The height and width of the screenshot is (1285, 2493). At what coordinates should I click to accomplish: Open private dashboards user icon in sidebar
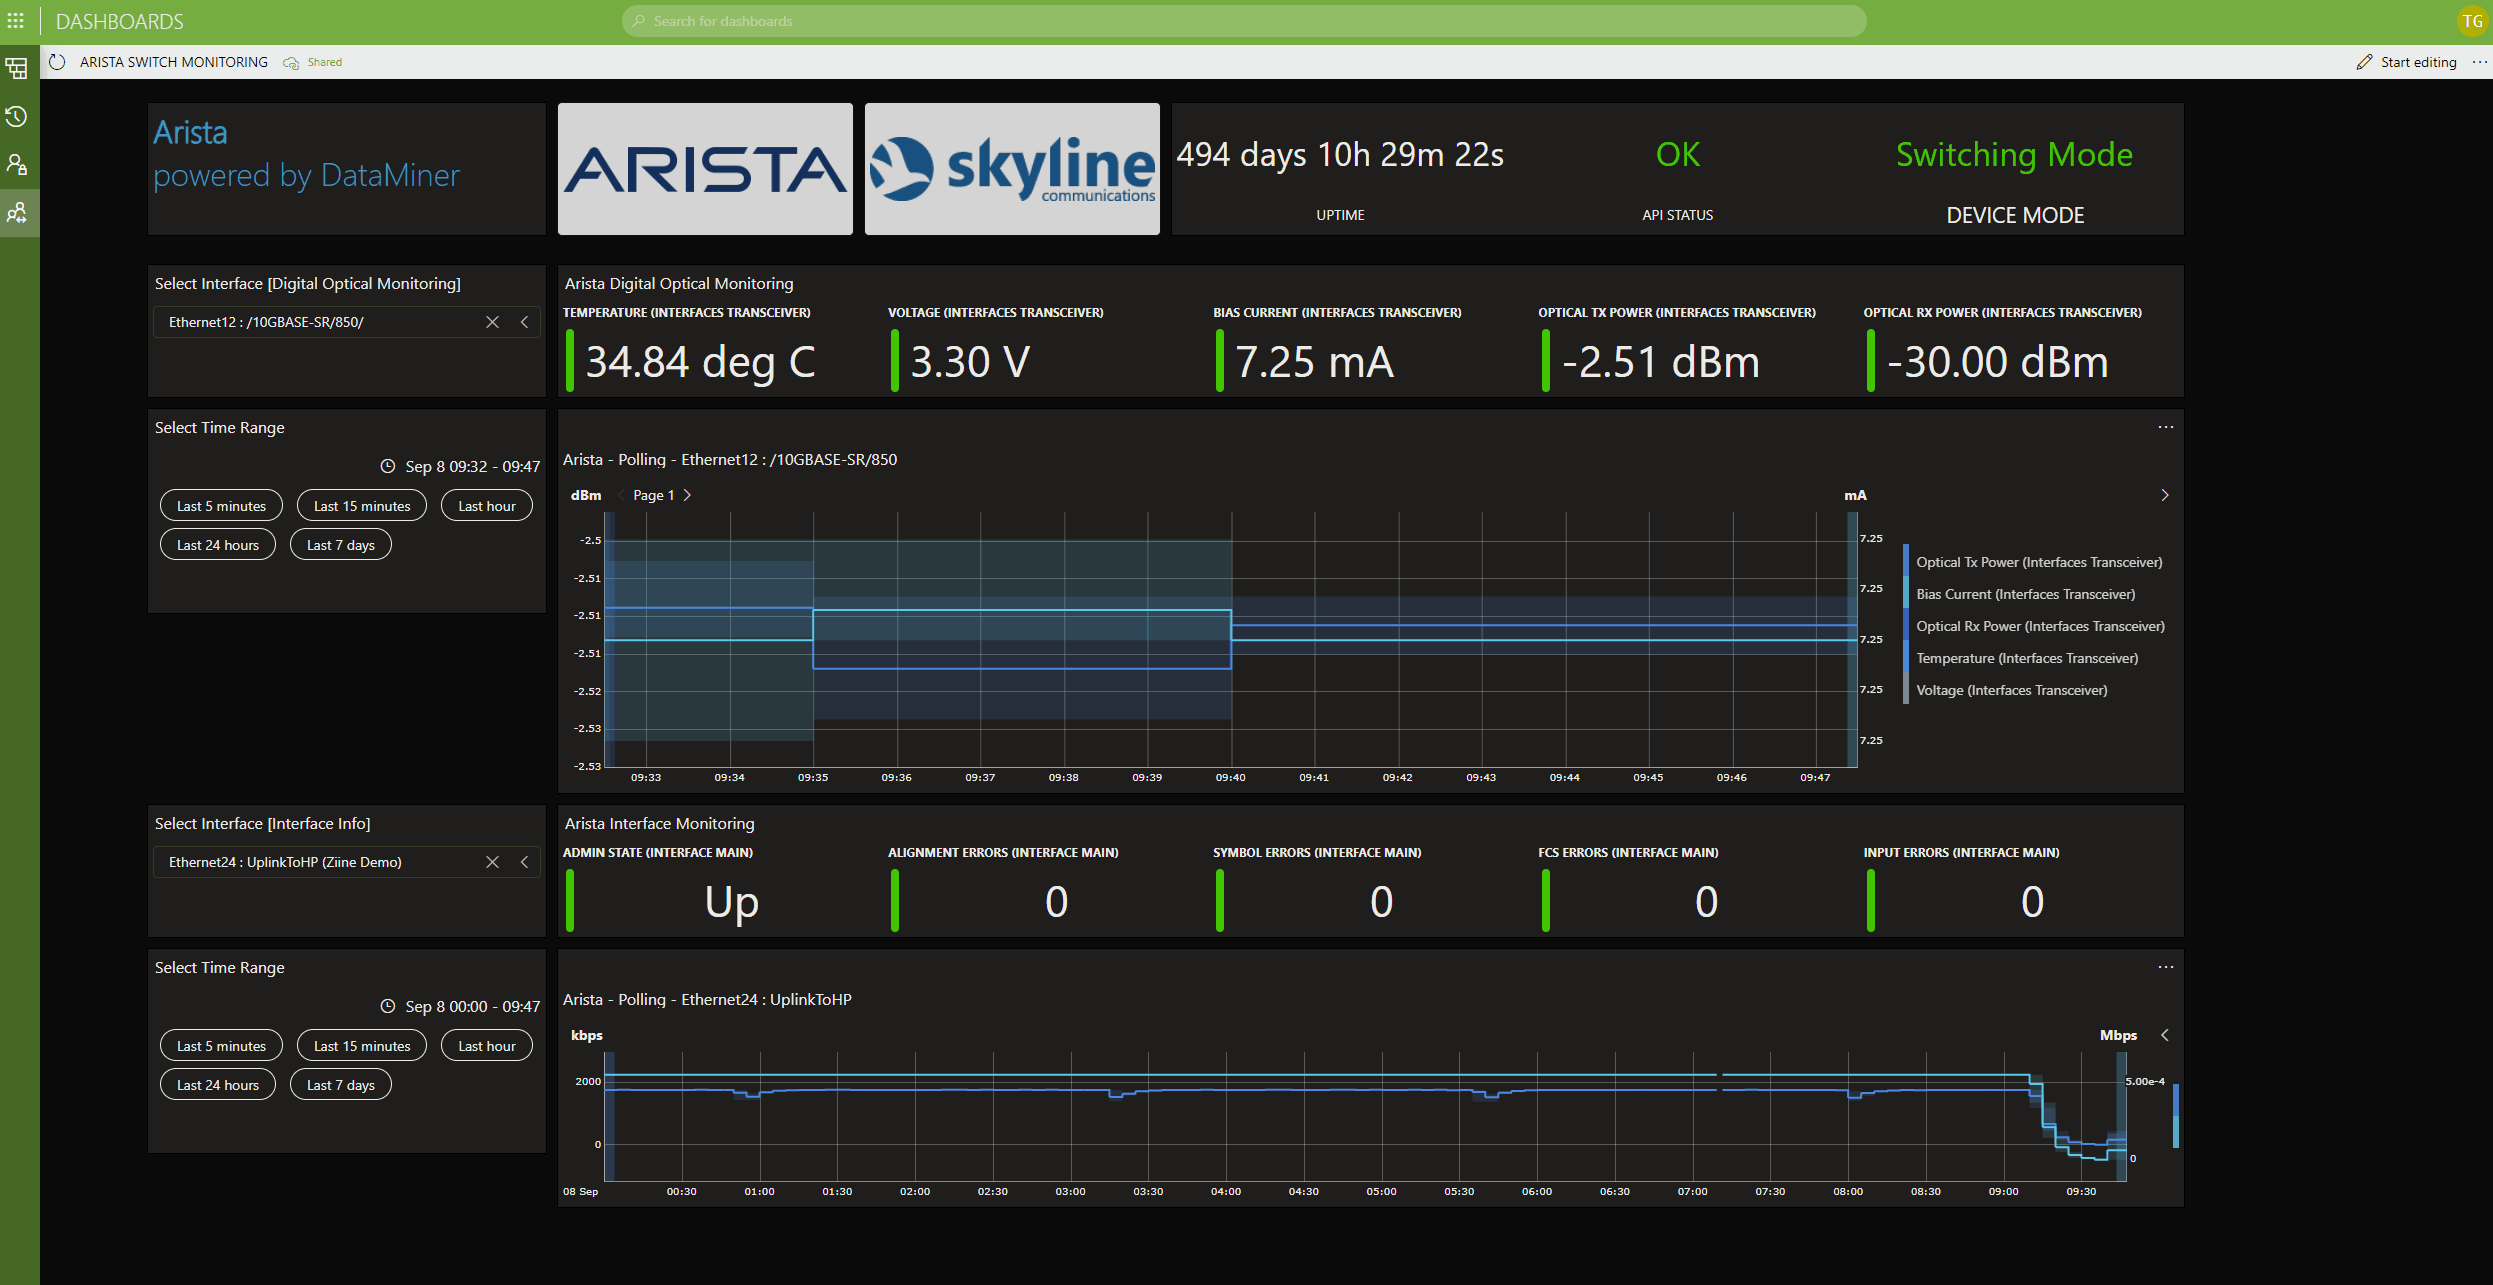coord(17,165)
